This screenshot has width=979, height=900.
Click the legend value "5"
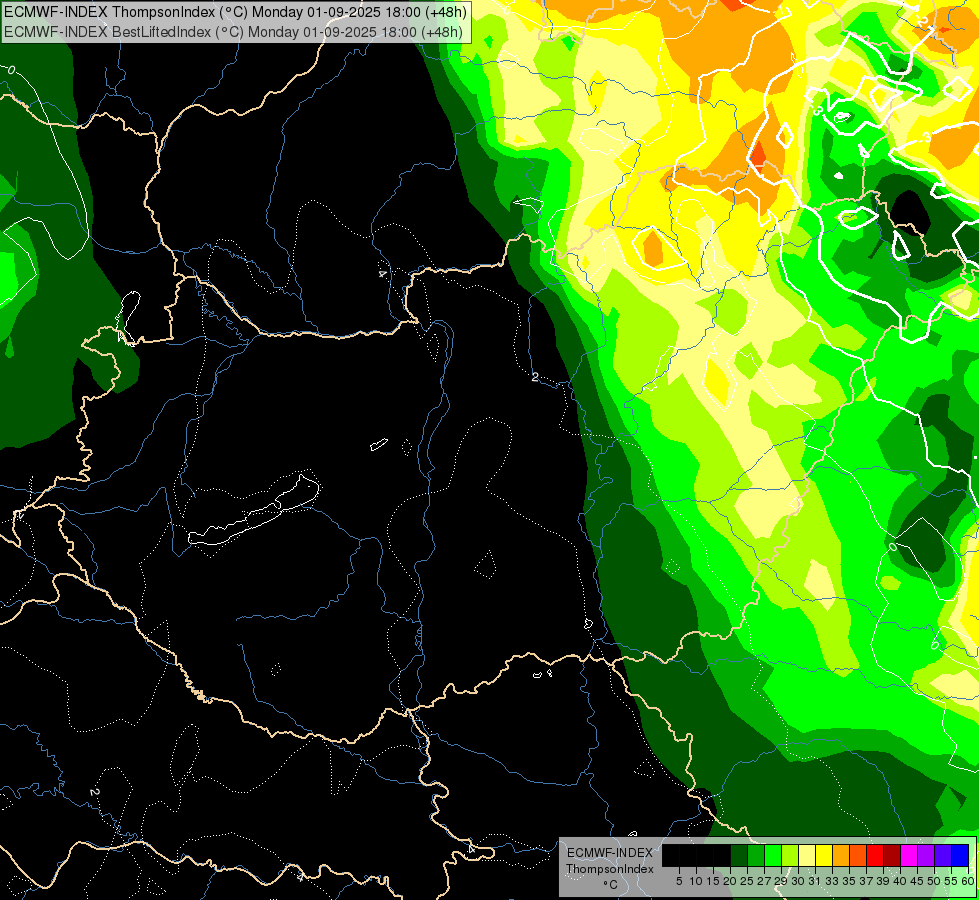pos(679,881)
